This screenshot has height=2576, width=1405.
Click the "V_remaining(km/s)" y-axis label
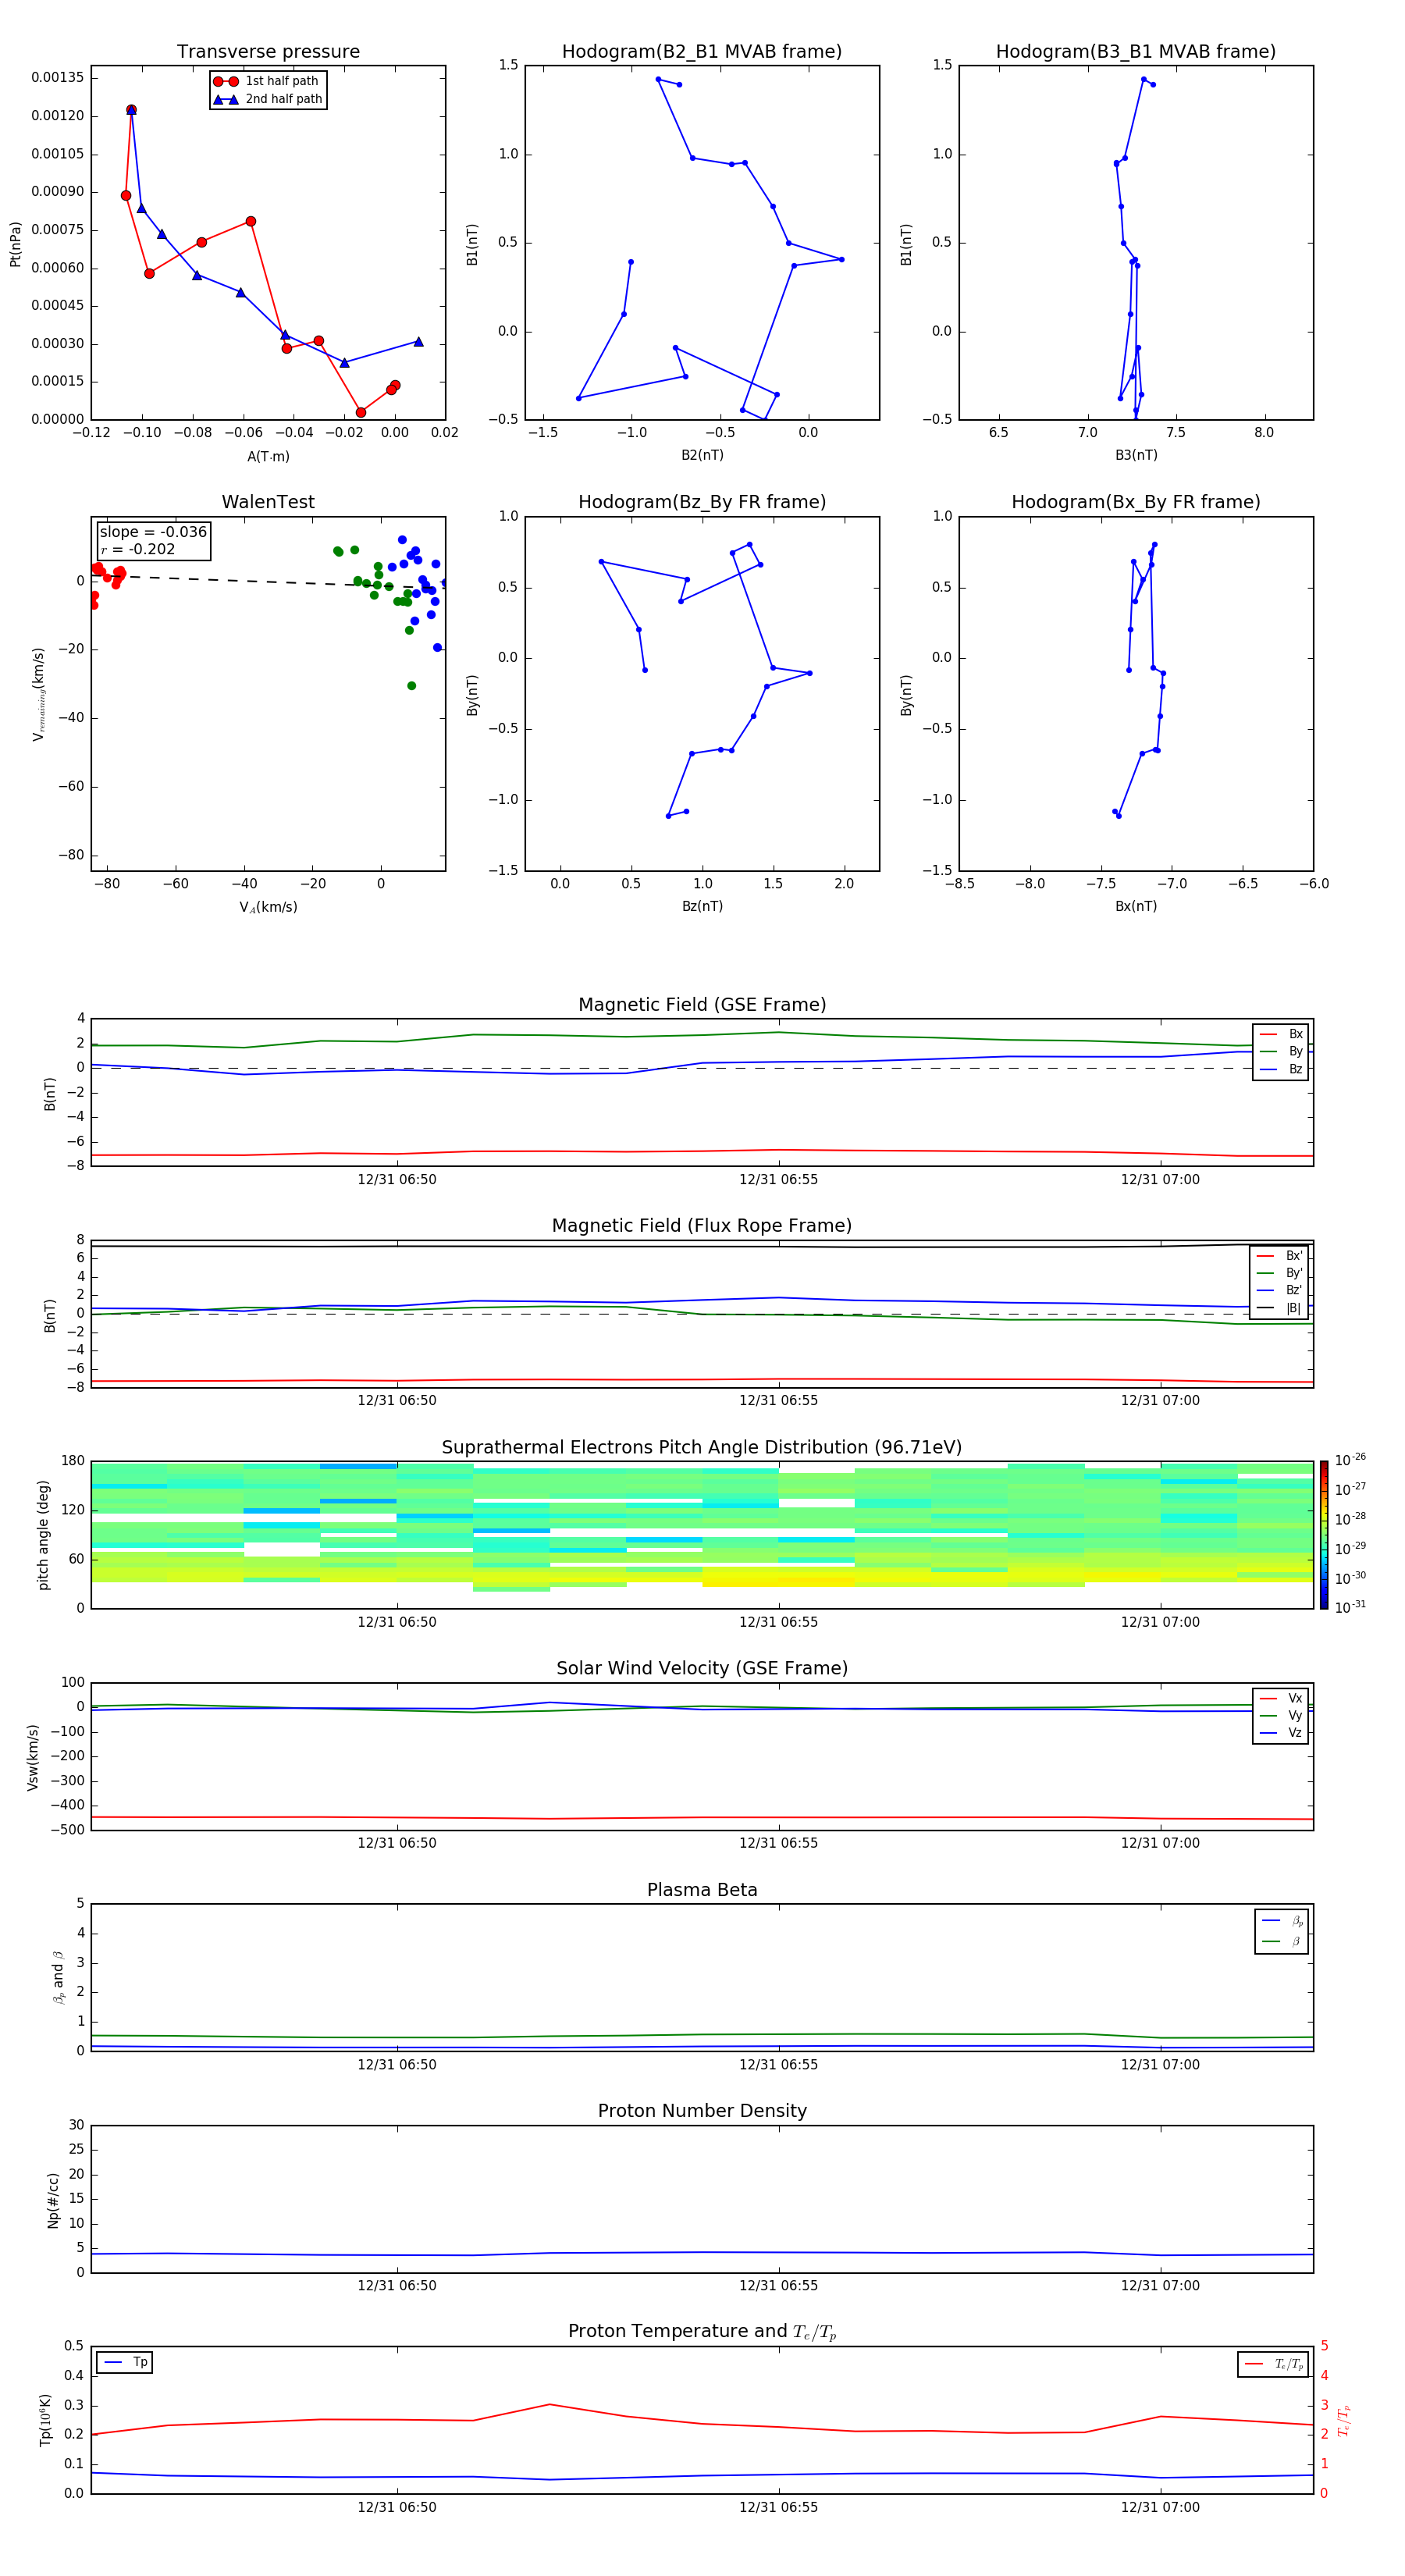(39, 694)
